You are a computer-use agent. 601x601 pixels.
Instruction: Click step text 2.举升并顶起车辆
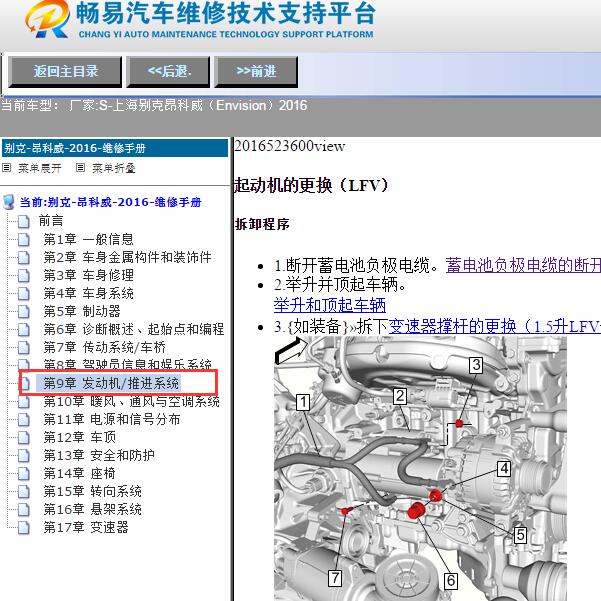(x=340, y=285)
